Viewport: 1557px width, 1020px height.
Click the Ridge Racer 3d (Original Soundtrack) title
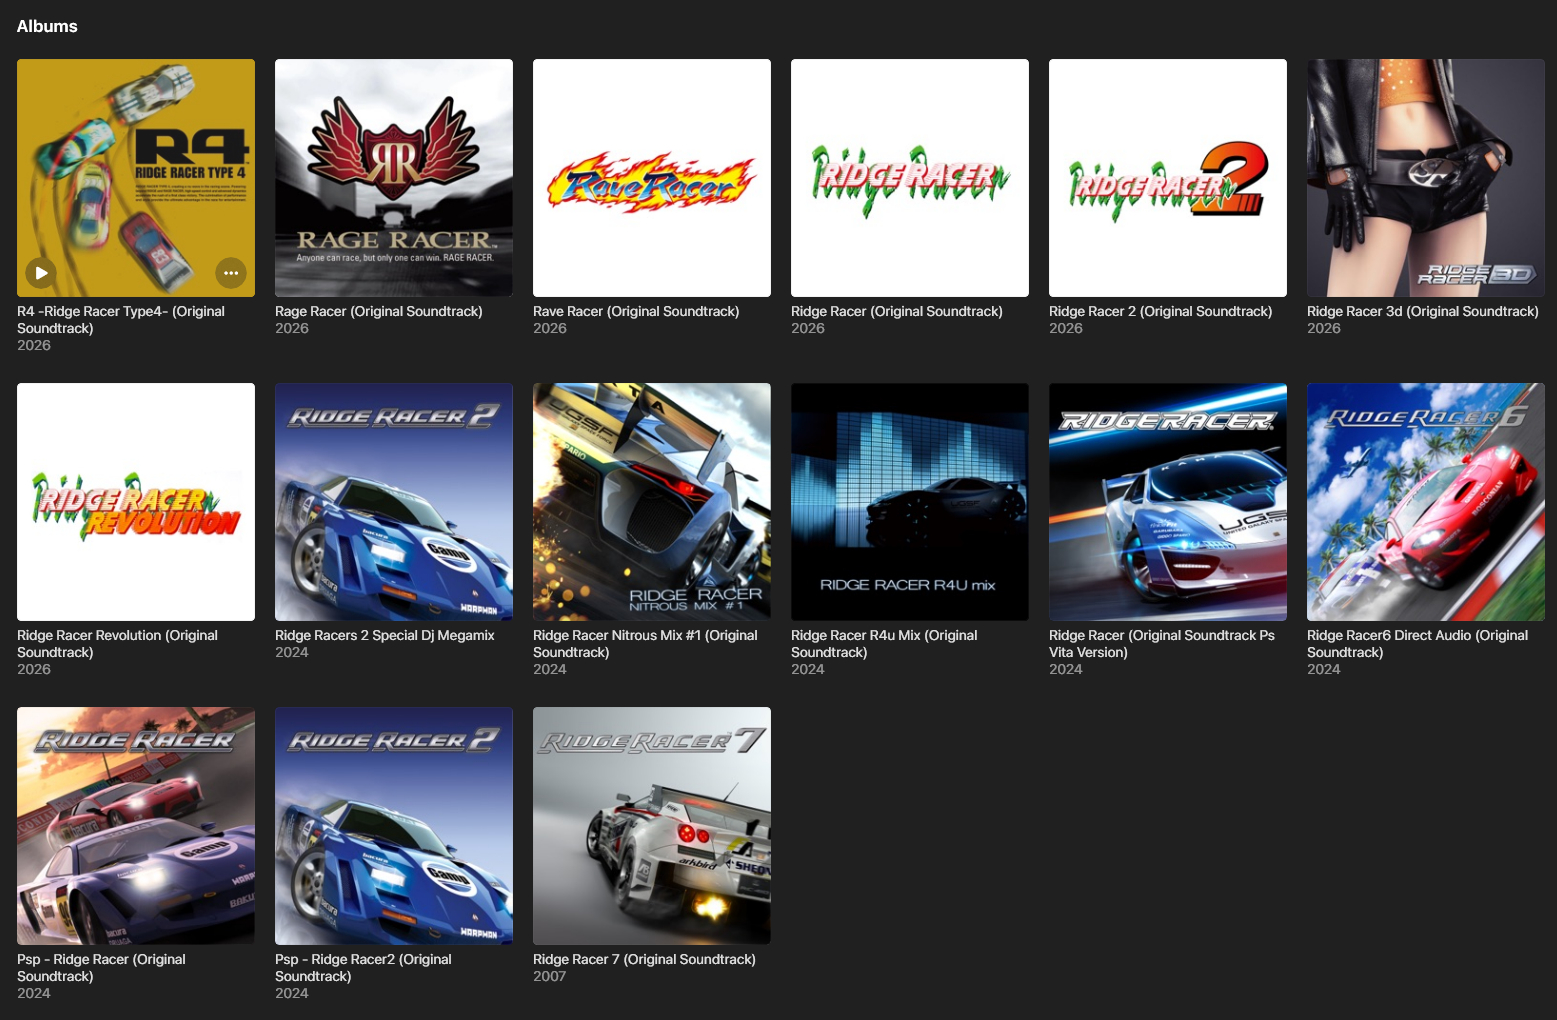[1422, 311]
